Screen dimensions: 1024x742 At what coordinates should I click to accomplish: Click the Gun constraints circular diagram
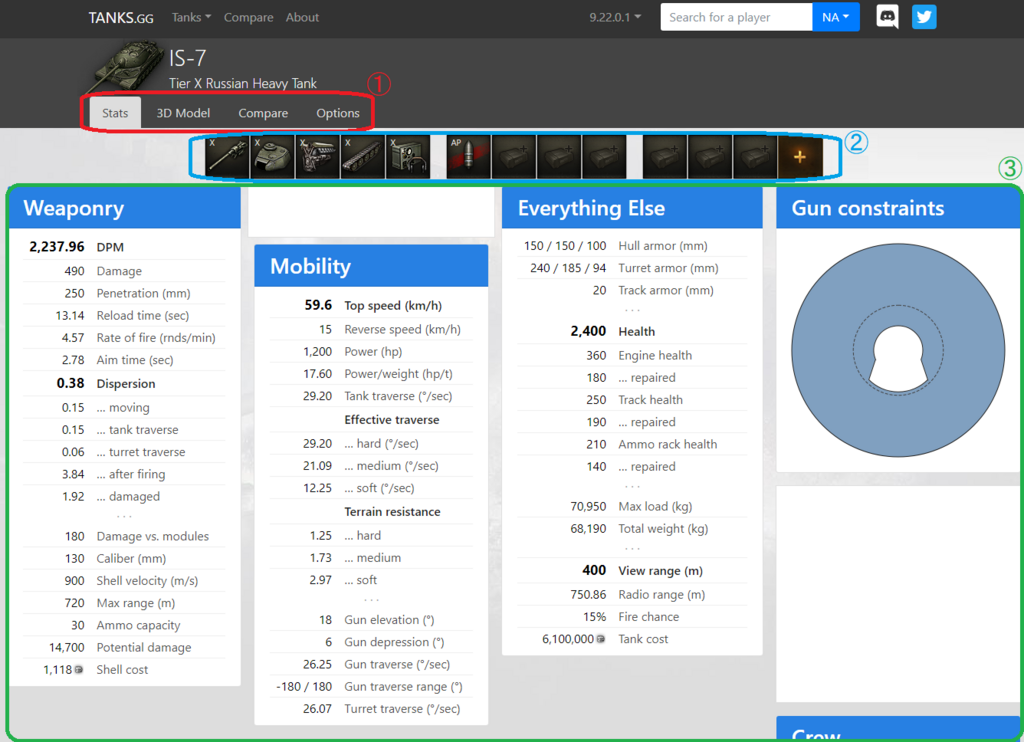click(898, 351)
